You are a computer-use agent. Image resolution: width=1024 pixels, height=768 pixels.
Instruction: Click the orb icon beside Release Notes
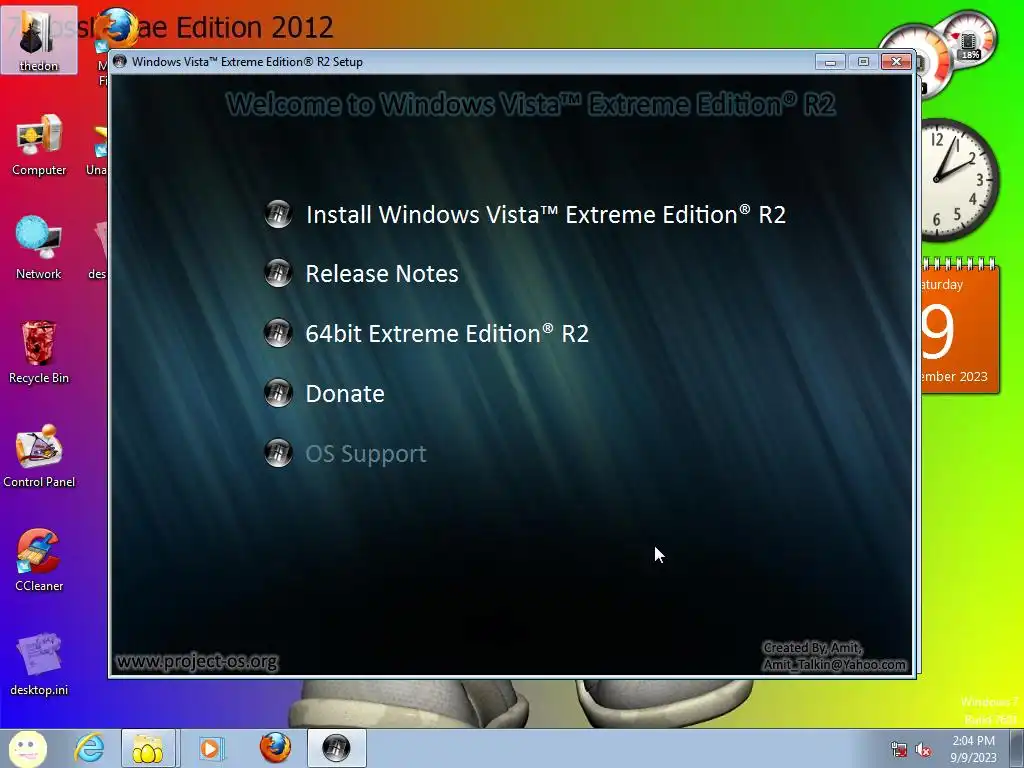click(x=278, y=273)
